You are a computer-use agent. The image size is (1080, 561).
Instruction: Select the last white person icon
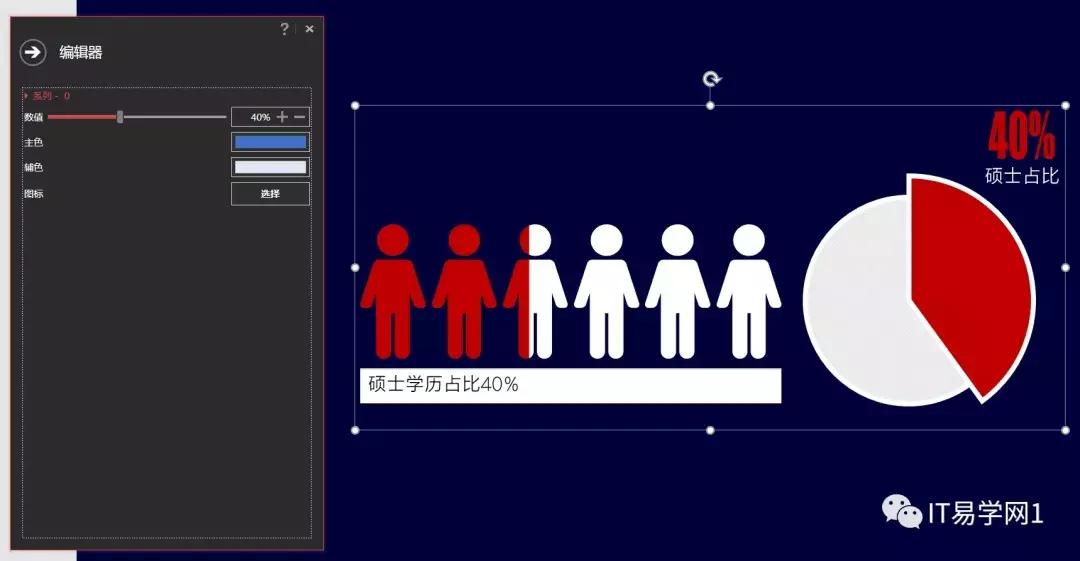coord(748,291)
